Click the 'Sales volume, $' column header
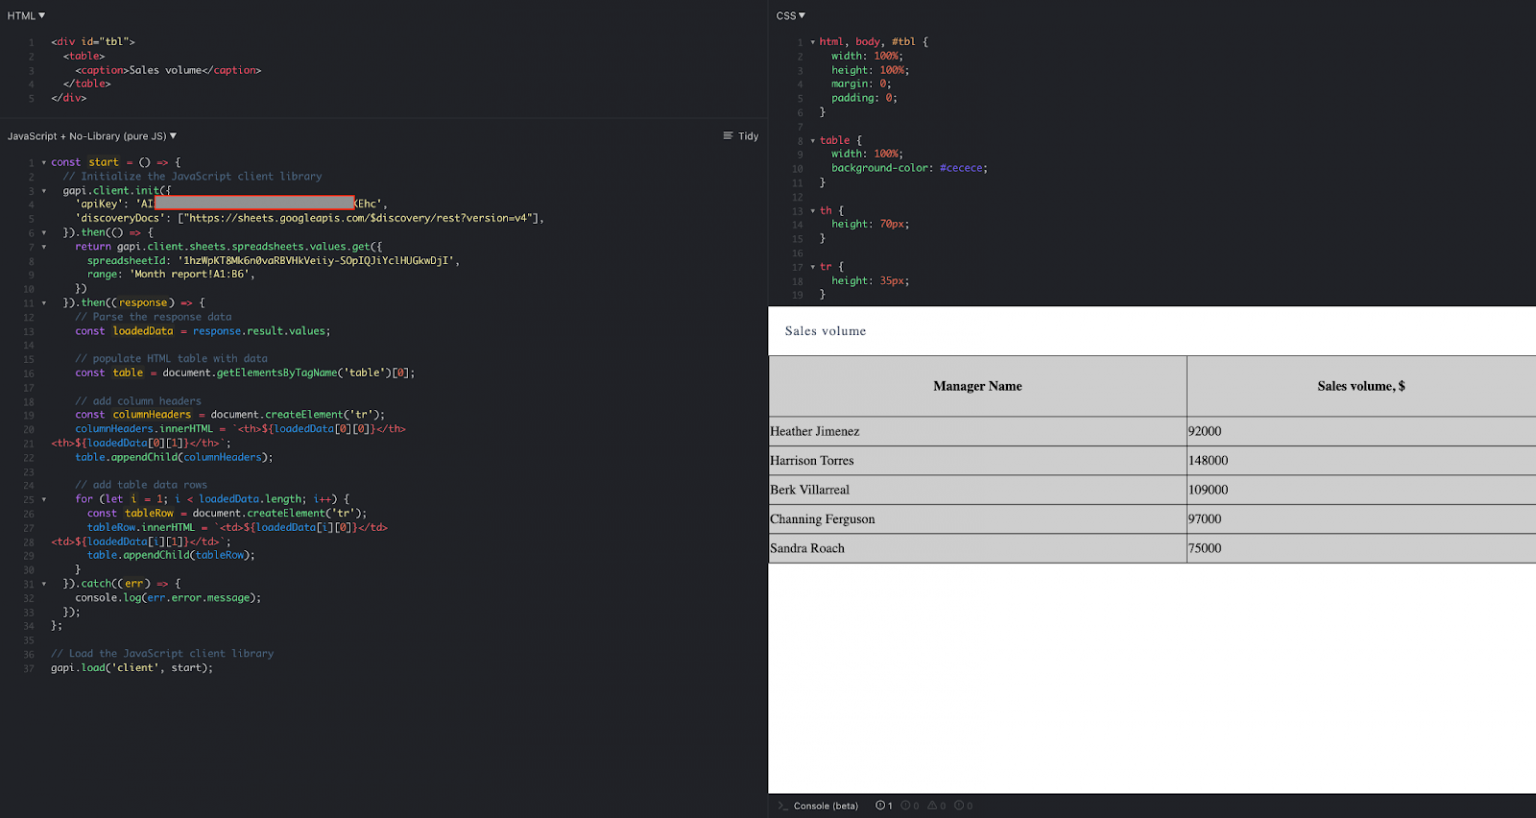The height and width of the screenshot is (818, 1536). pos(1360,386)
